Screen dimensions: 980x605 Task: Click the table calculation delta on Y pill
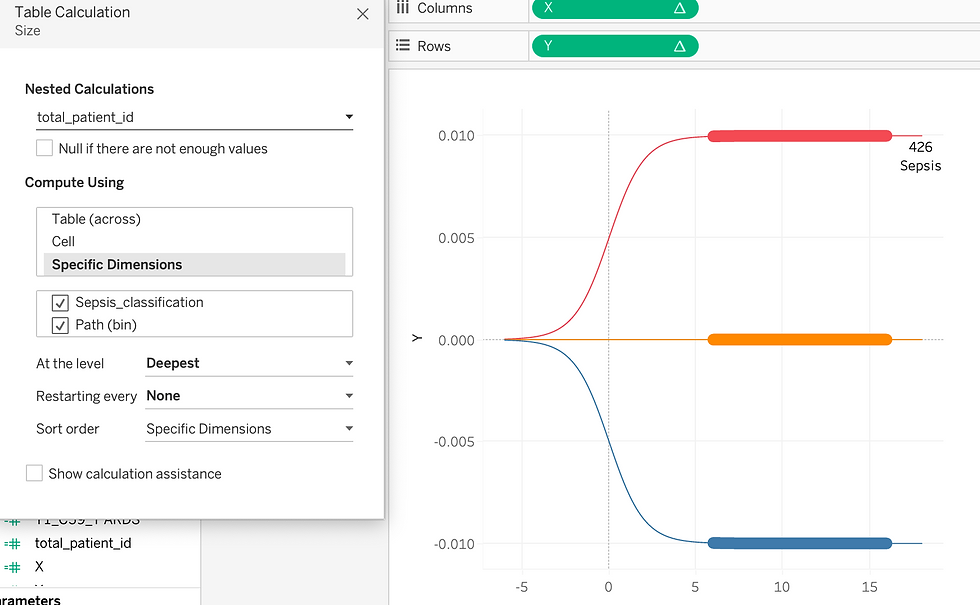(x=680, y=46)
